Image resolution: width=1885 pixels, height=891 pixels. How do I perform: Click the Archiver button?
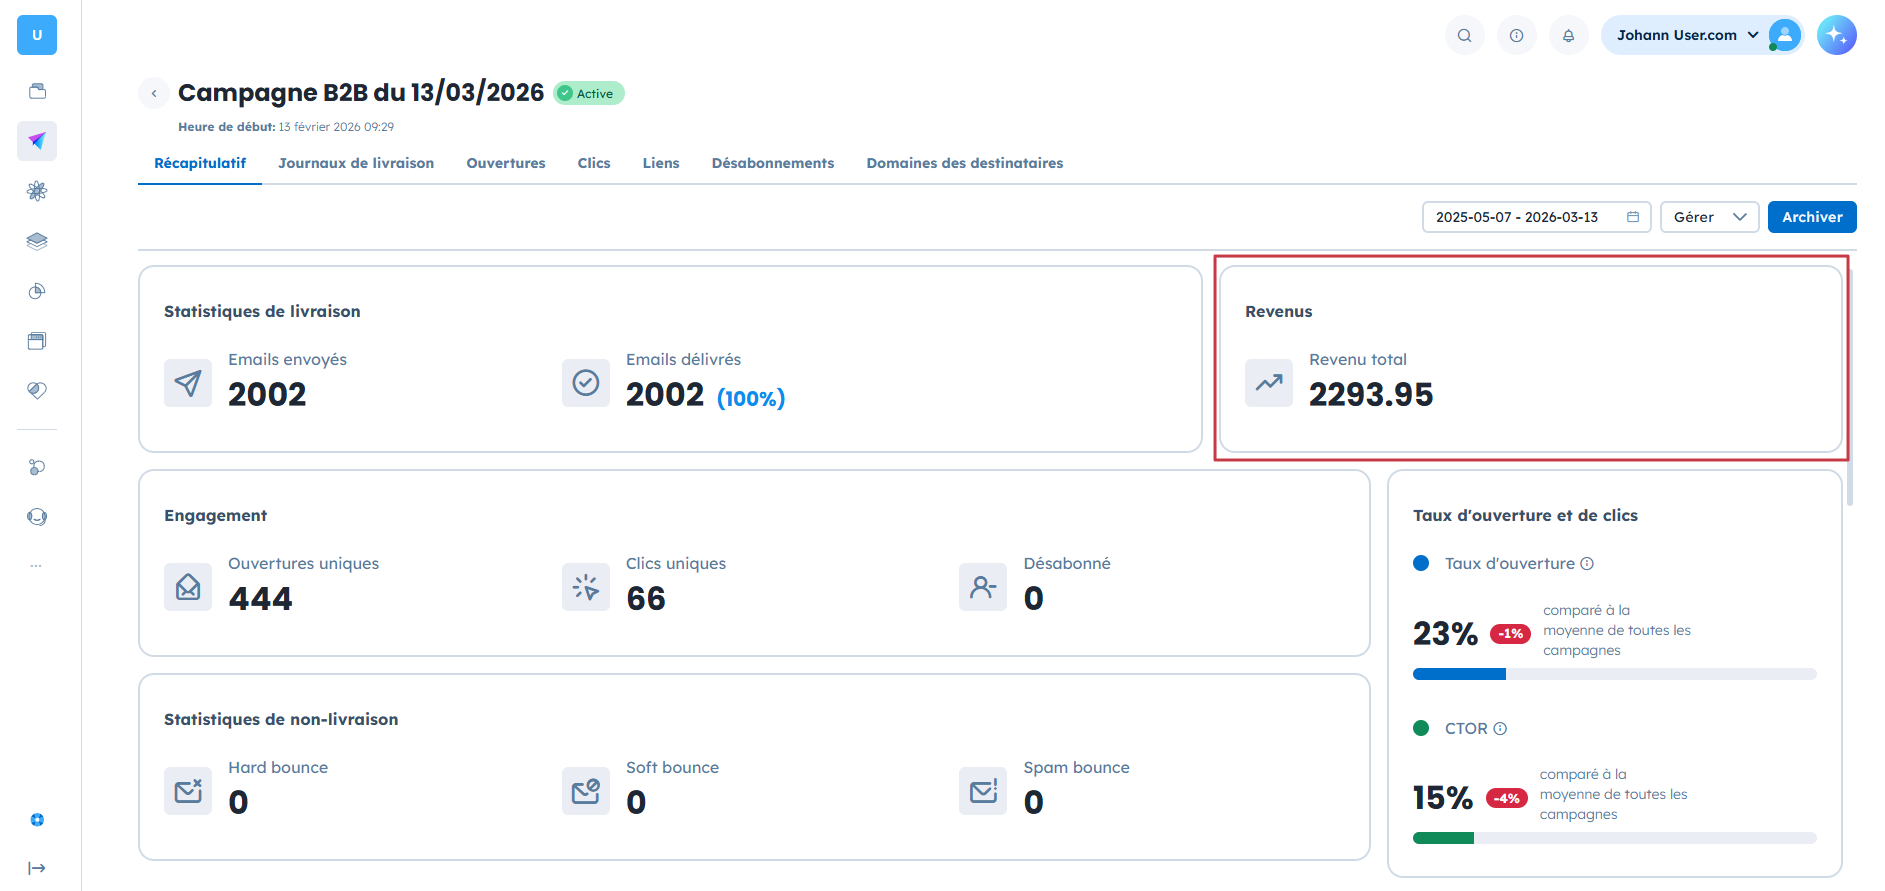[1811, 217]
